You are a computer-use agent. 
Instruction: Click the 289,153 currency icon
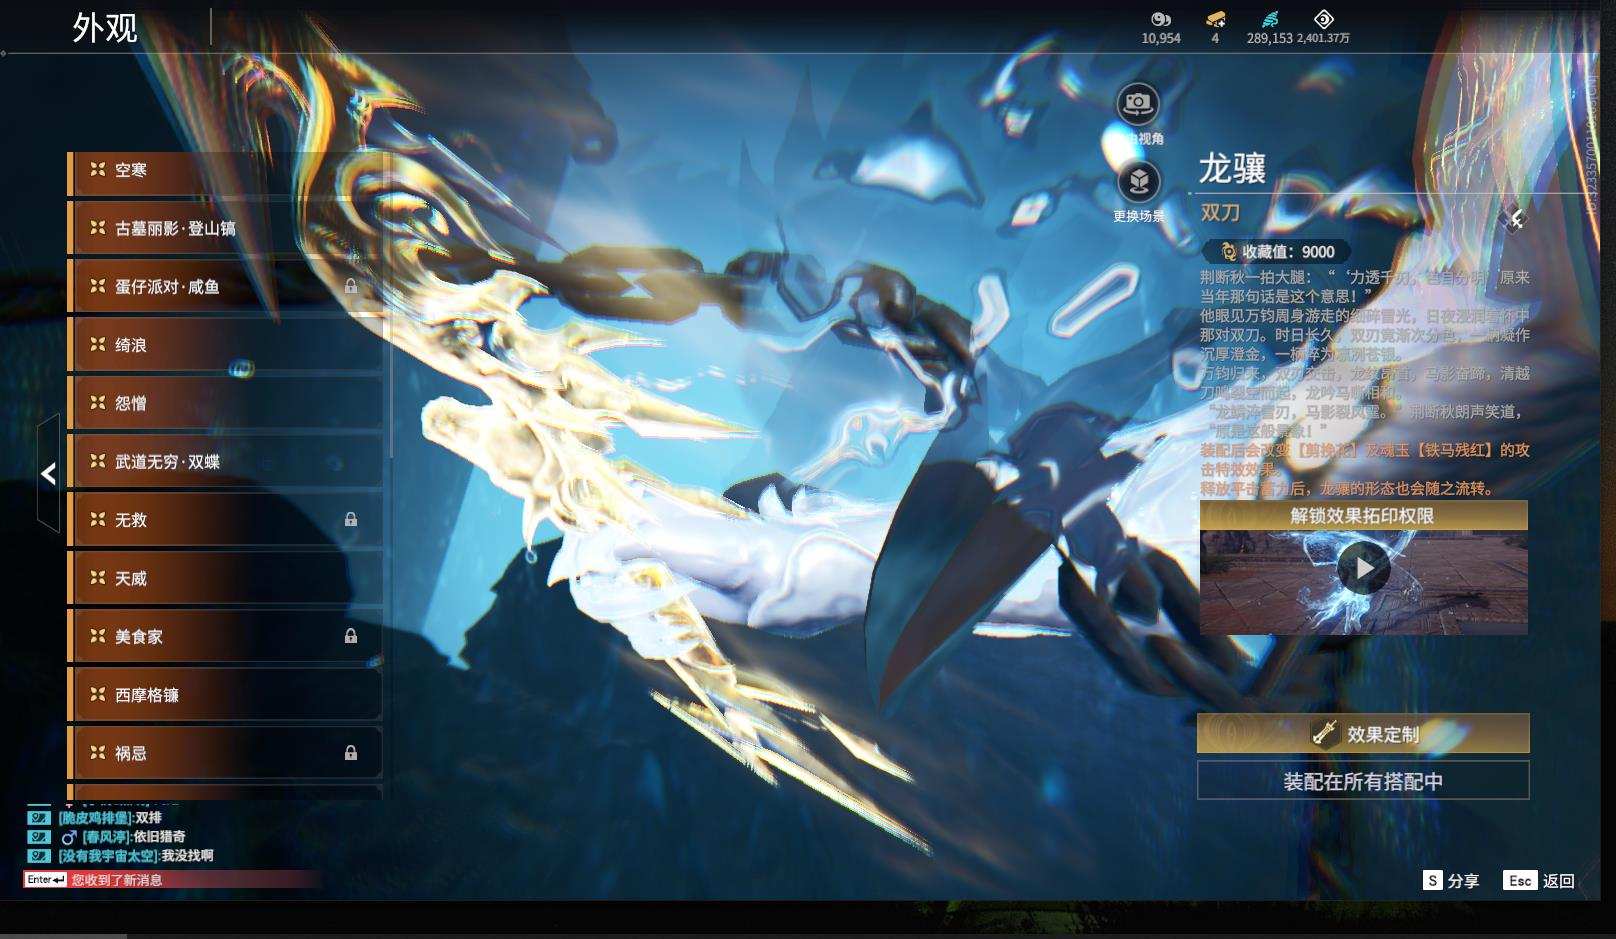click(x=1270, y=19)
